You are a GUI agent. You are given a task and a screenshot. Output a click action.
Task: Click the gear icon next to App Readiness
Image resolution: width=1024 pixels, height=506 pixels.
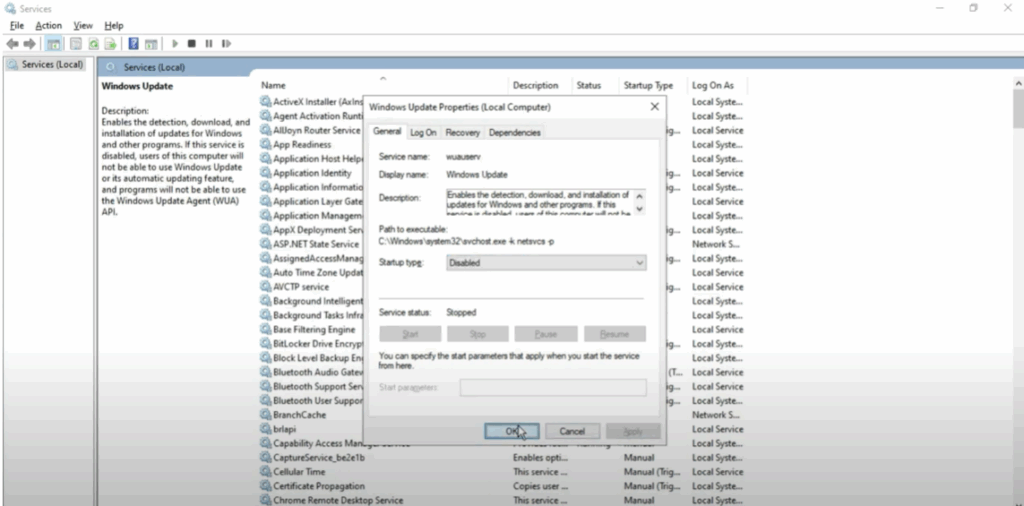(x=265, y=144)
